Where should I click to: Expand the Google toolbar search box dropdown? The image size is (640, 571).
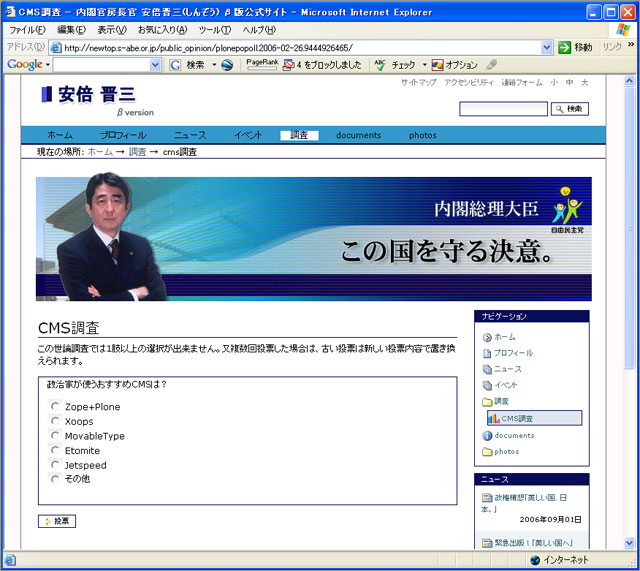click(x=155, y=65)
